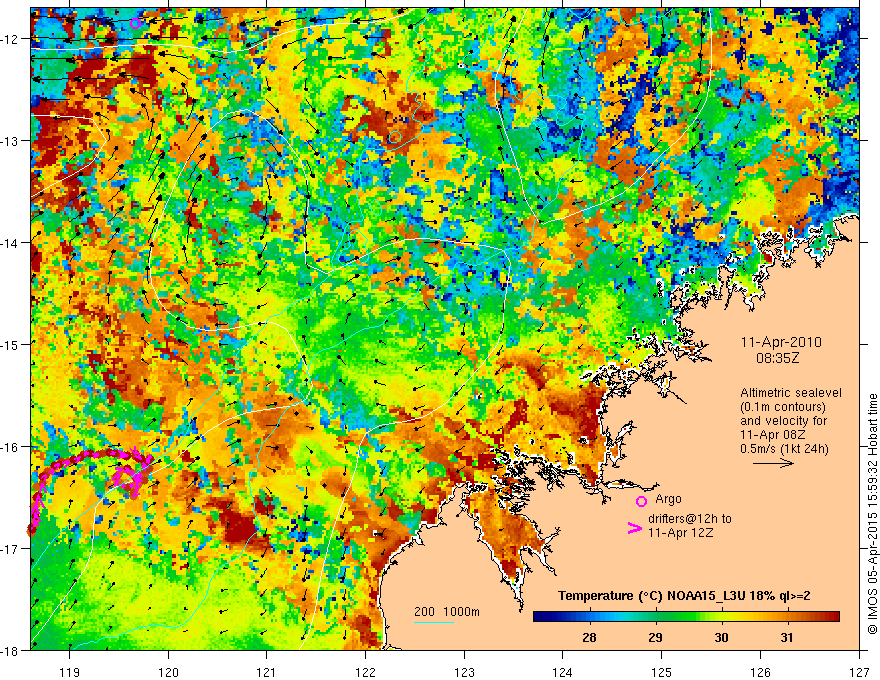Click the "and velocity for" legend line
The image size is (880, 680).
784,421
